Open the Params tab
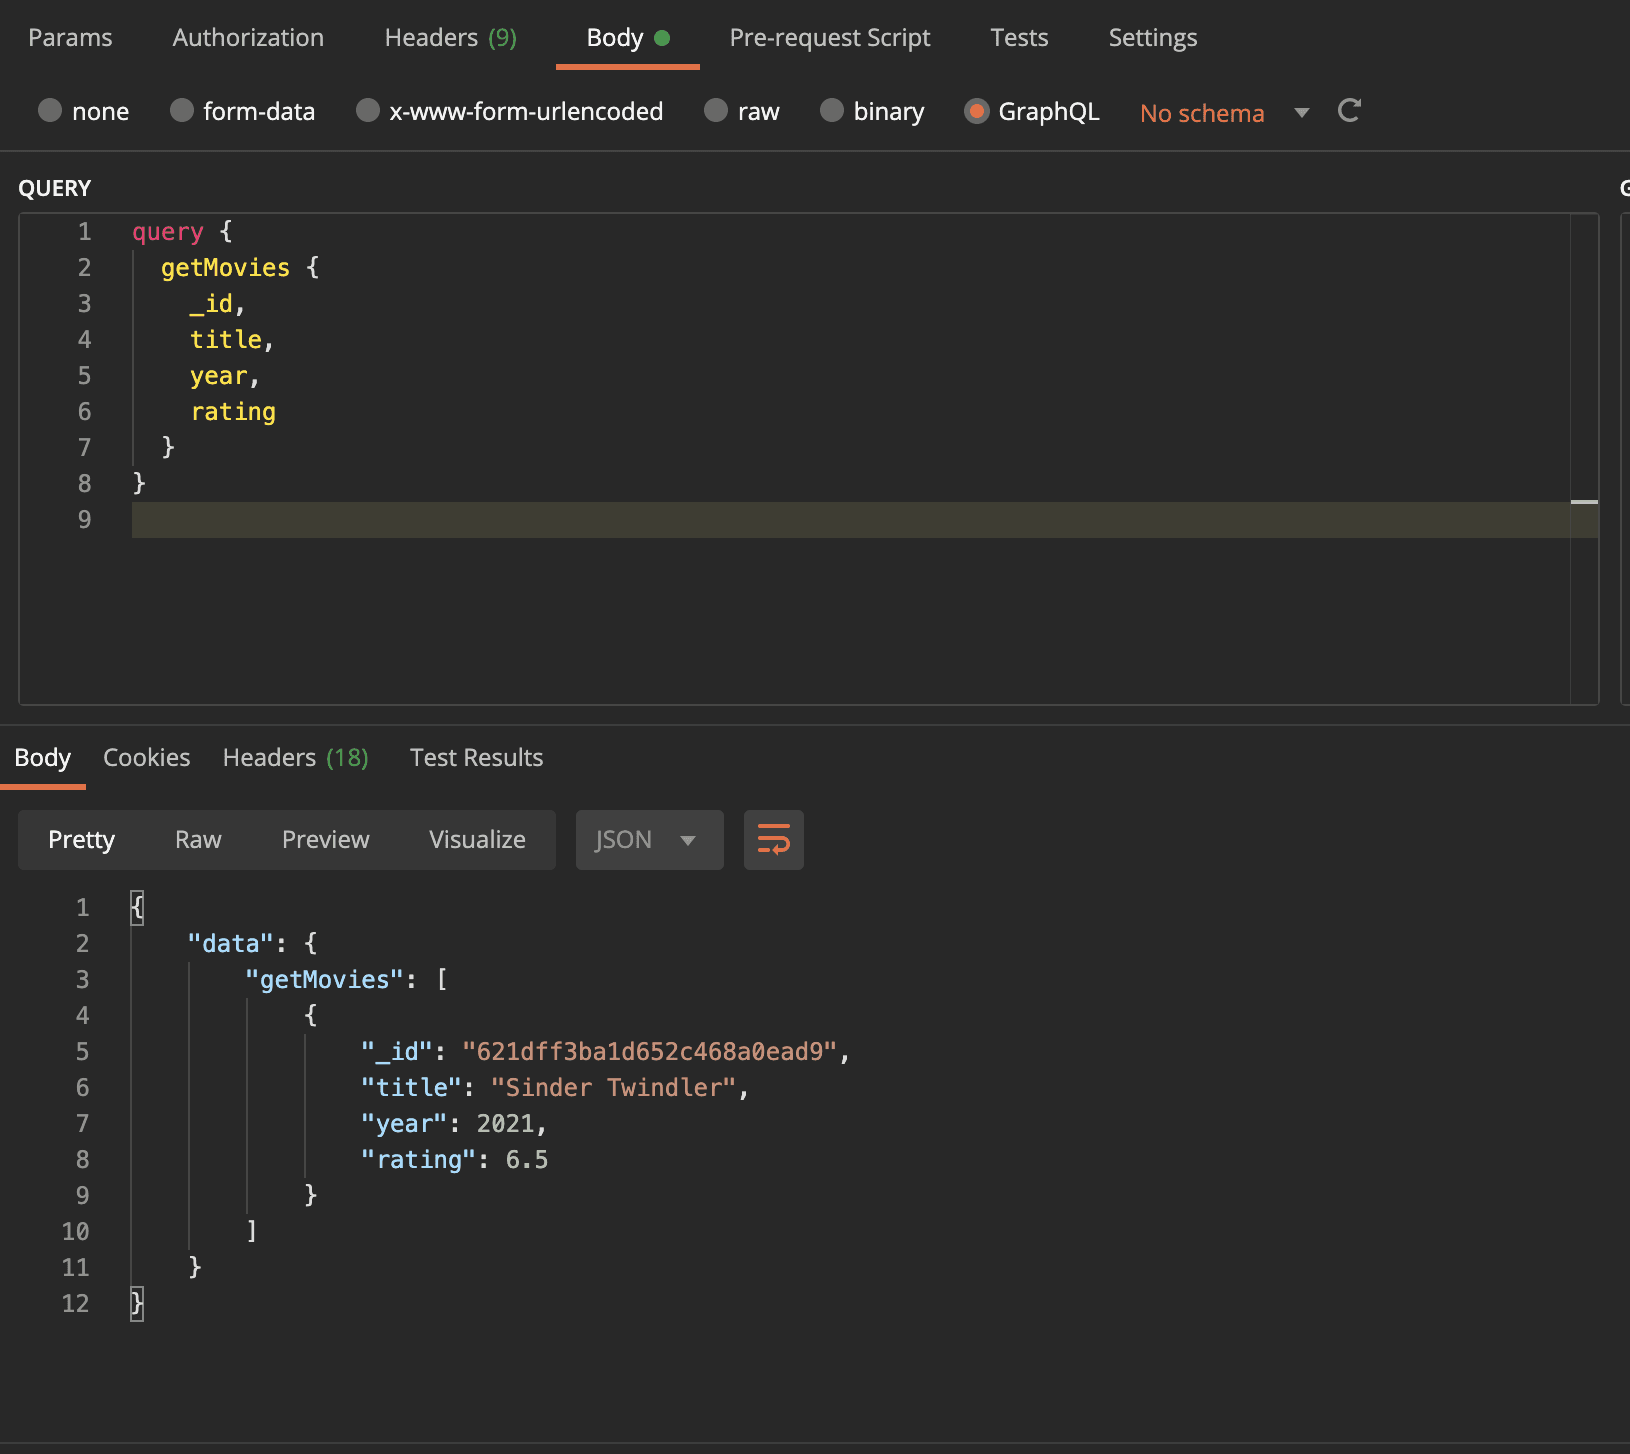 coord(70,38)
